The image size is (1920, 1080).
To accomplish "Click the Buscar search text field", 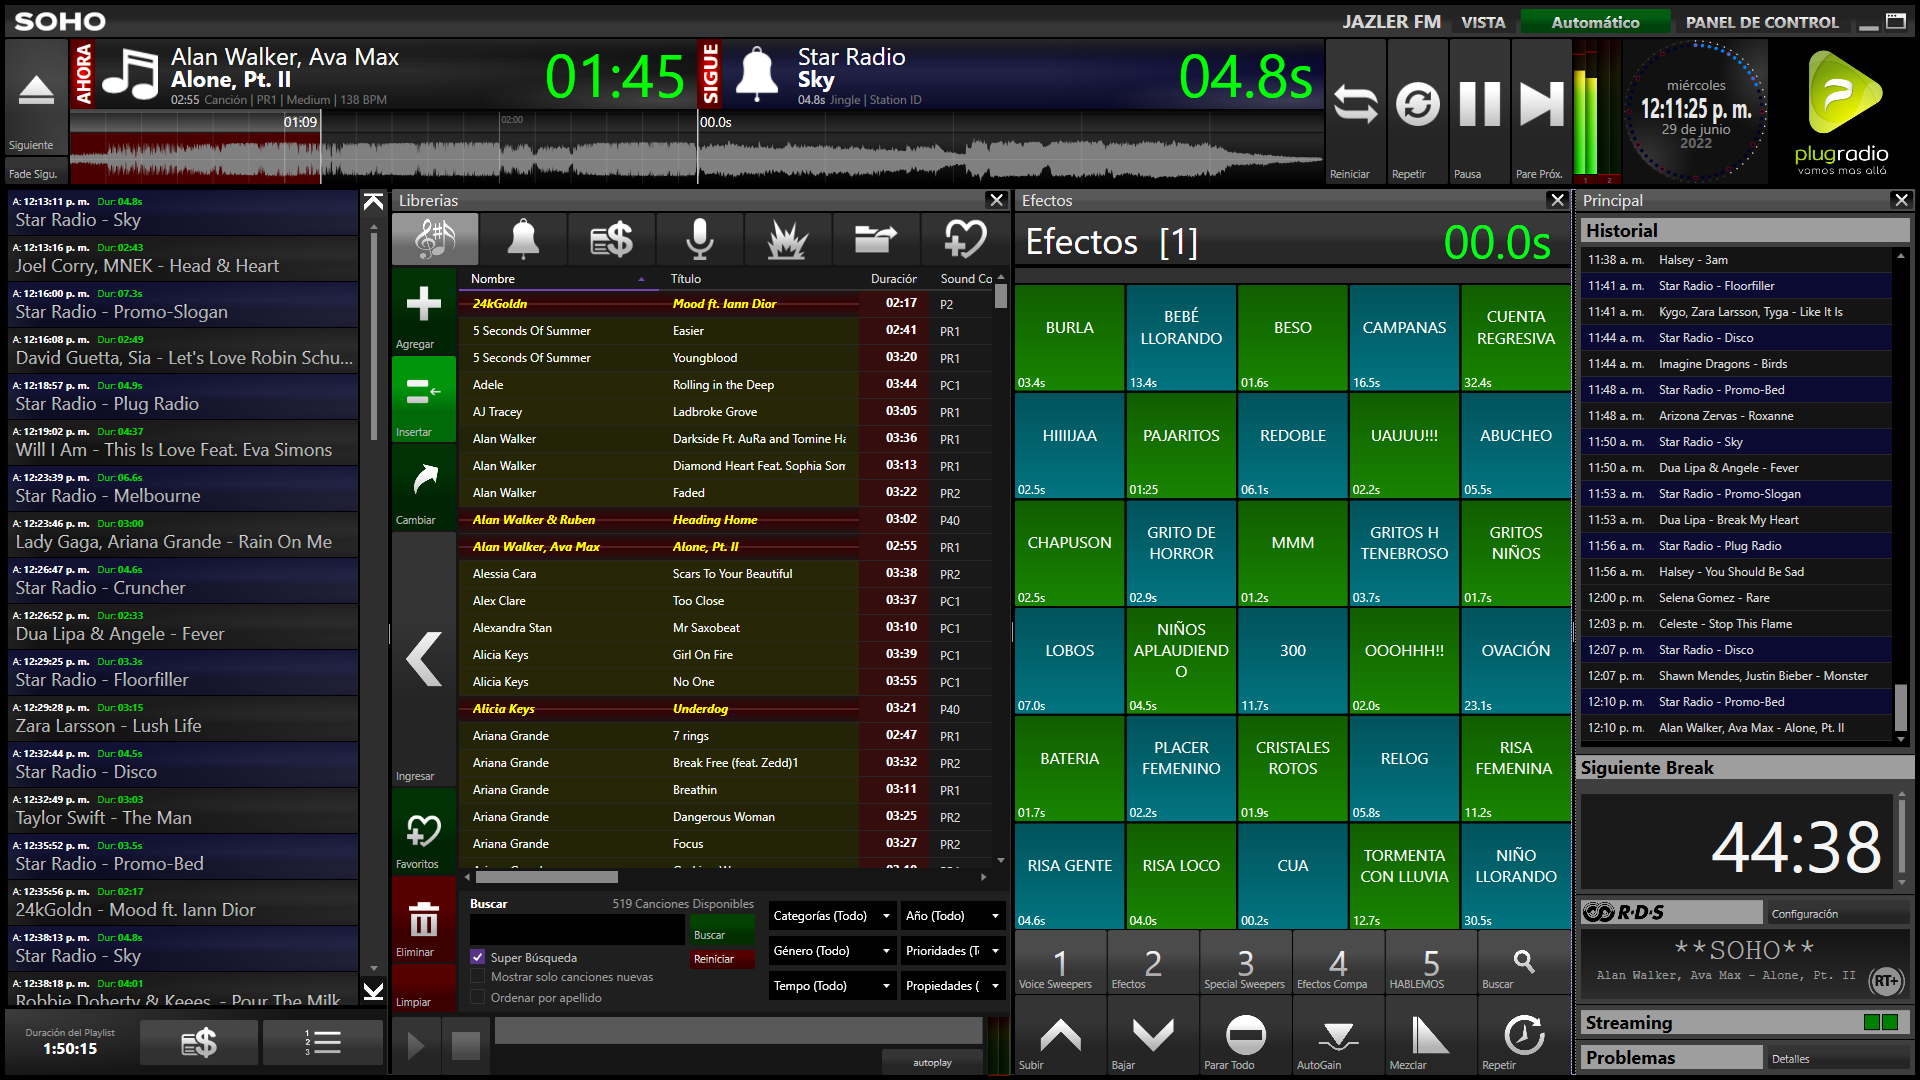I will (577, 930).
